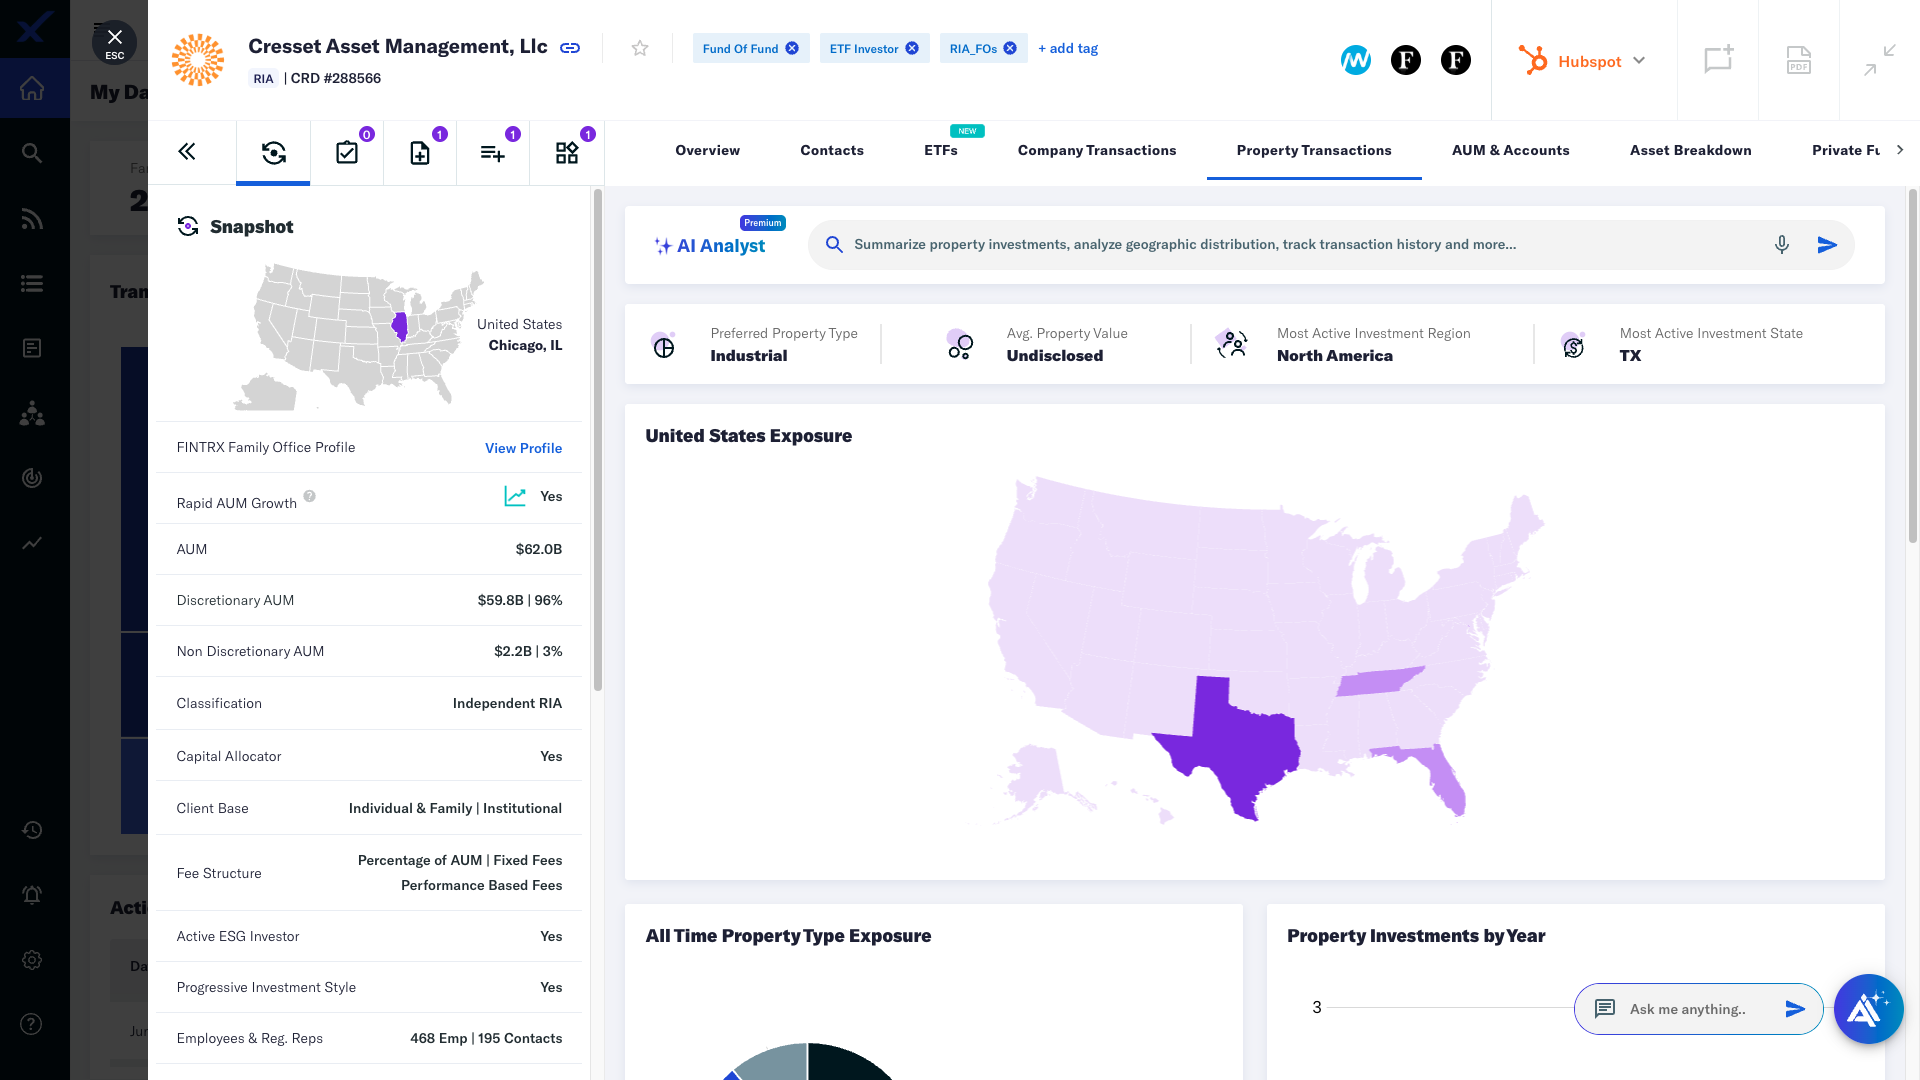Select the Snapshot panel icon
Viewport: 1920px width, 1080px height.
tap(273, 152)
